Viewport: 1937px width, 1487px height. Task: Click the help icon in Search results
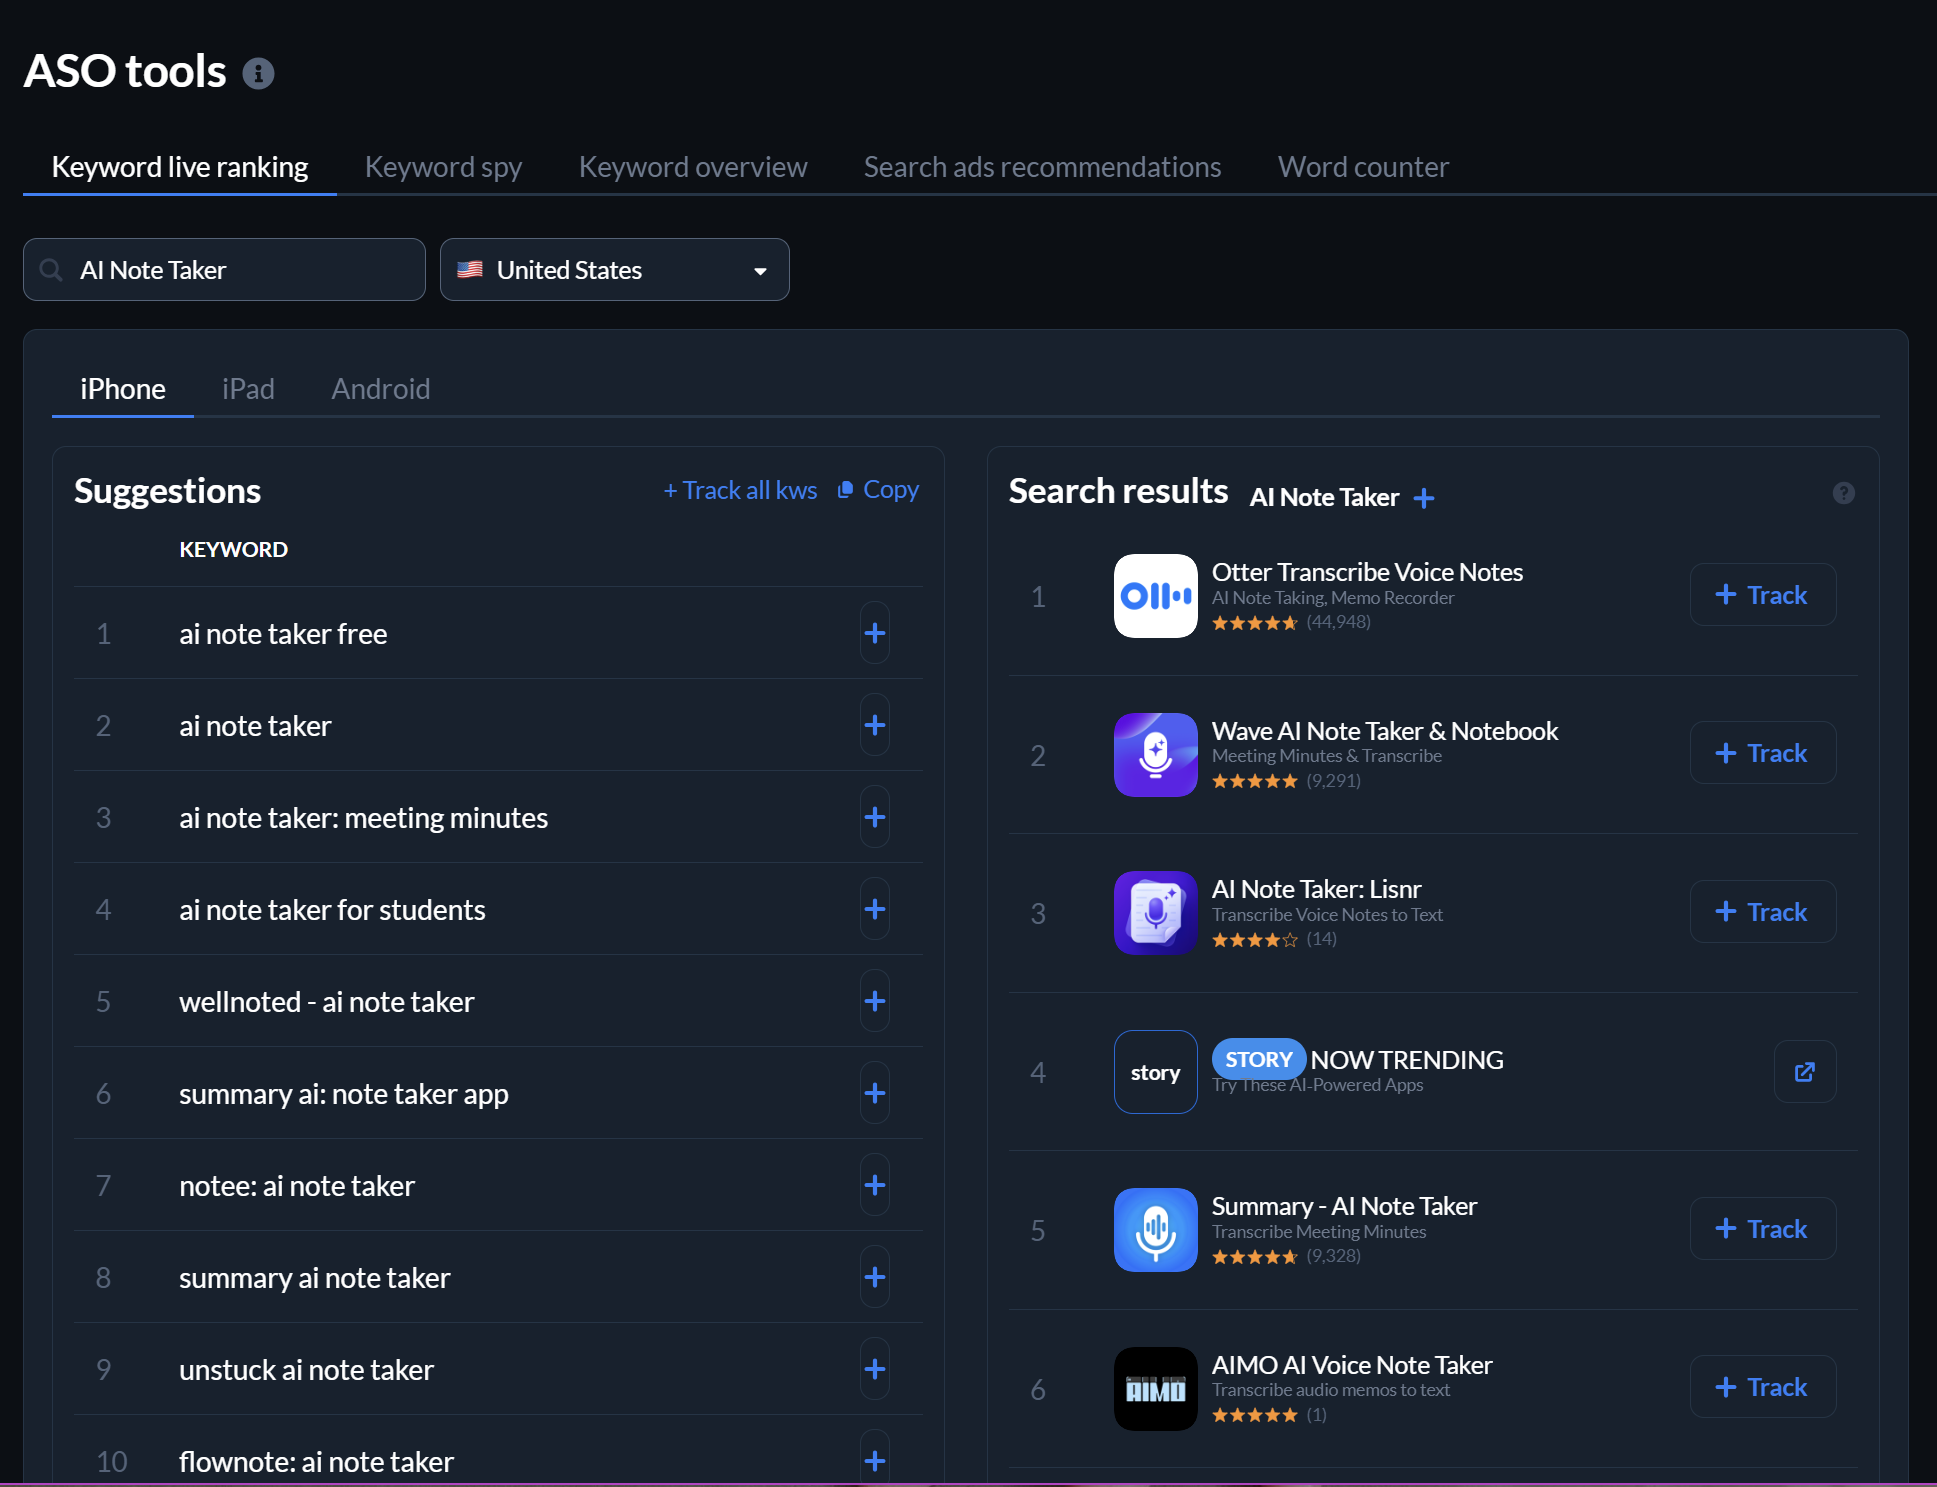tap(1843, 493)
